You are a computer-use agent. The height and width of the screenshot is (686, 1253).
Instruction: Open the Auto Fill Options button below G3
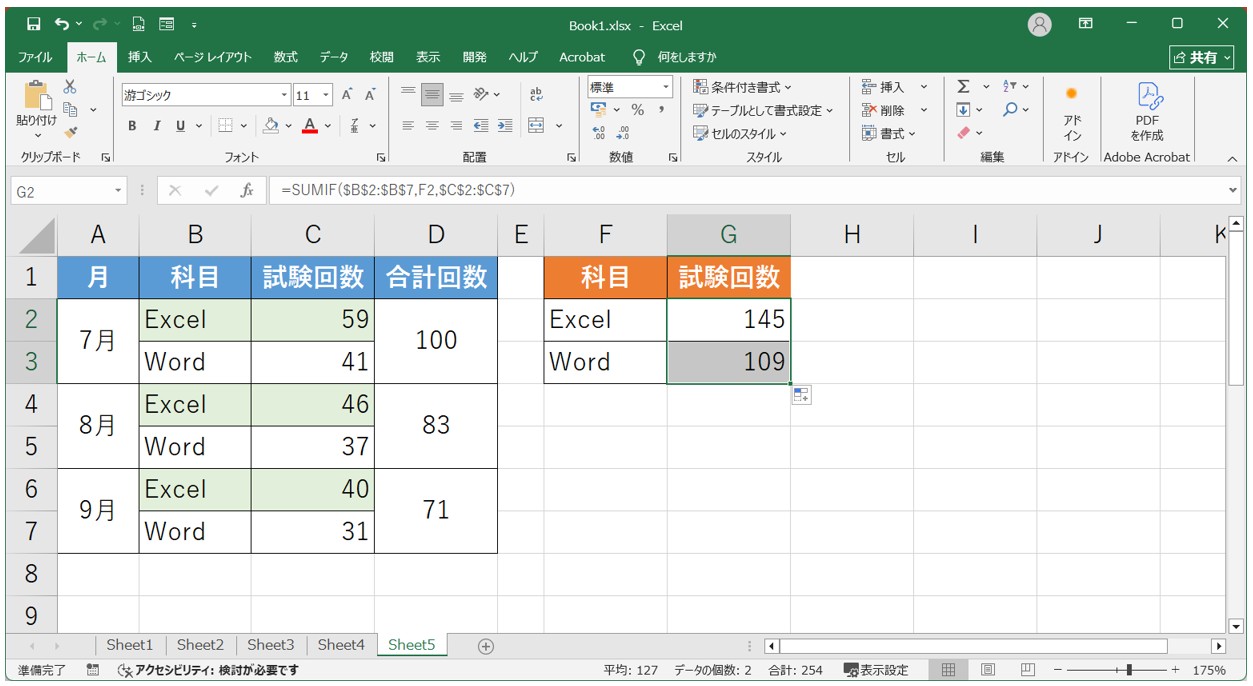point(801,395)
